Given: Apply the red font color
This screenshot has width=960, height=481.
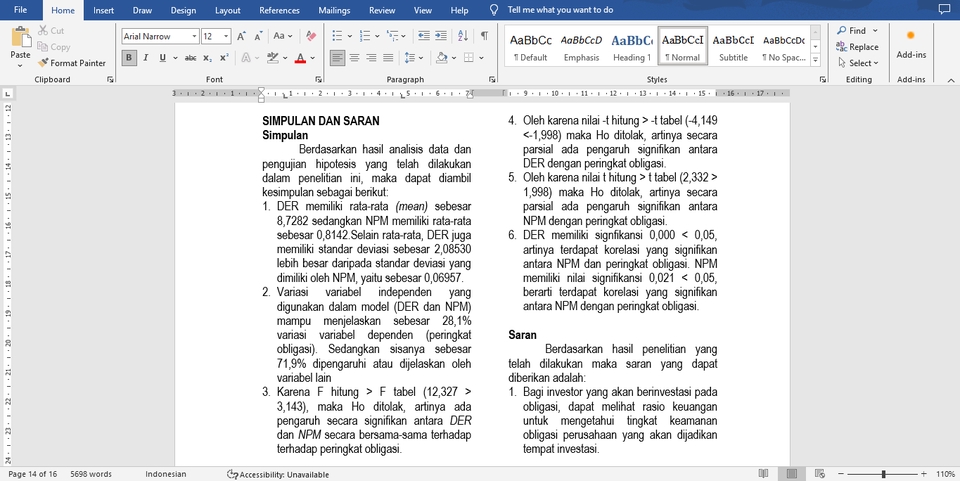Looking at the screenshot, I should coord(300,58).
